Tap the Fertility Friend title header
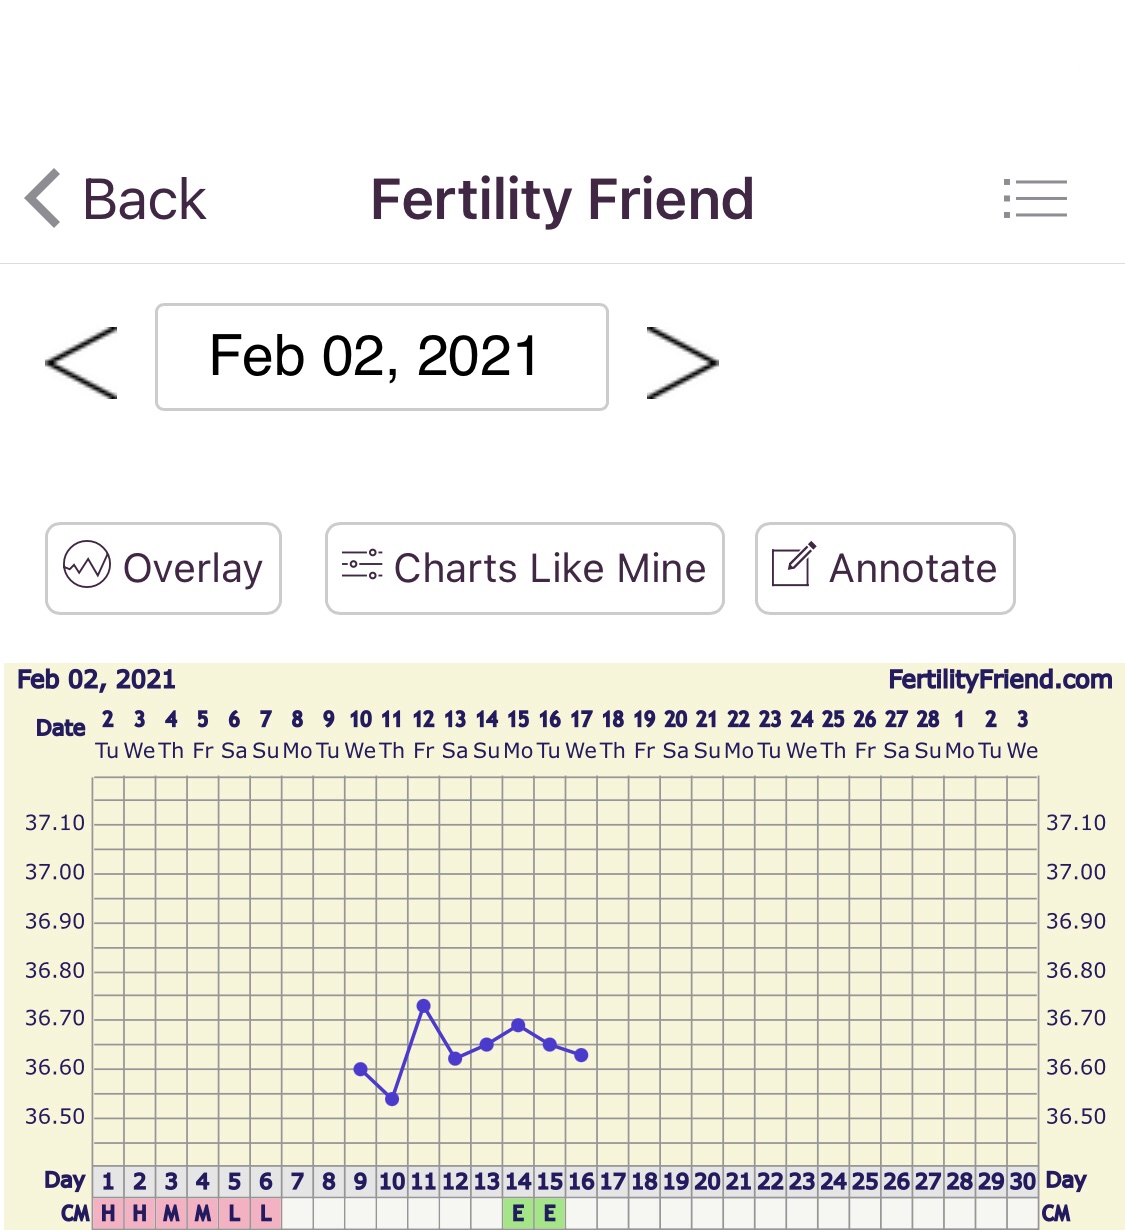The image size is (1125, 1230). [x=562, y=199]
